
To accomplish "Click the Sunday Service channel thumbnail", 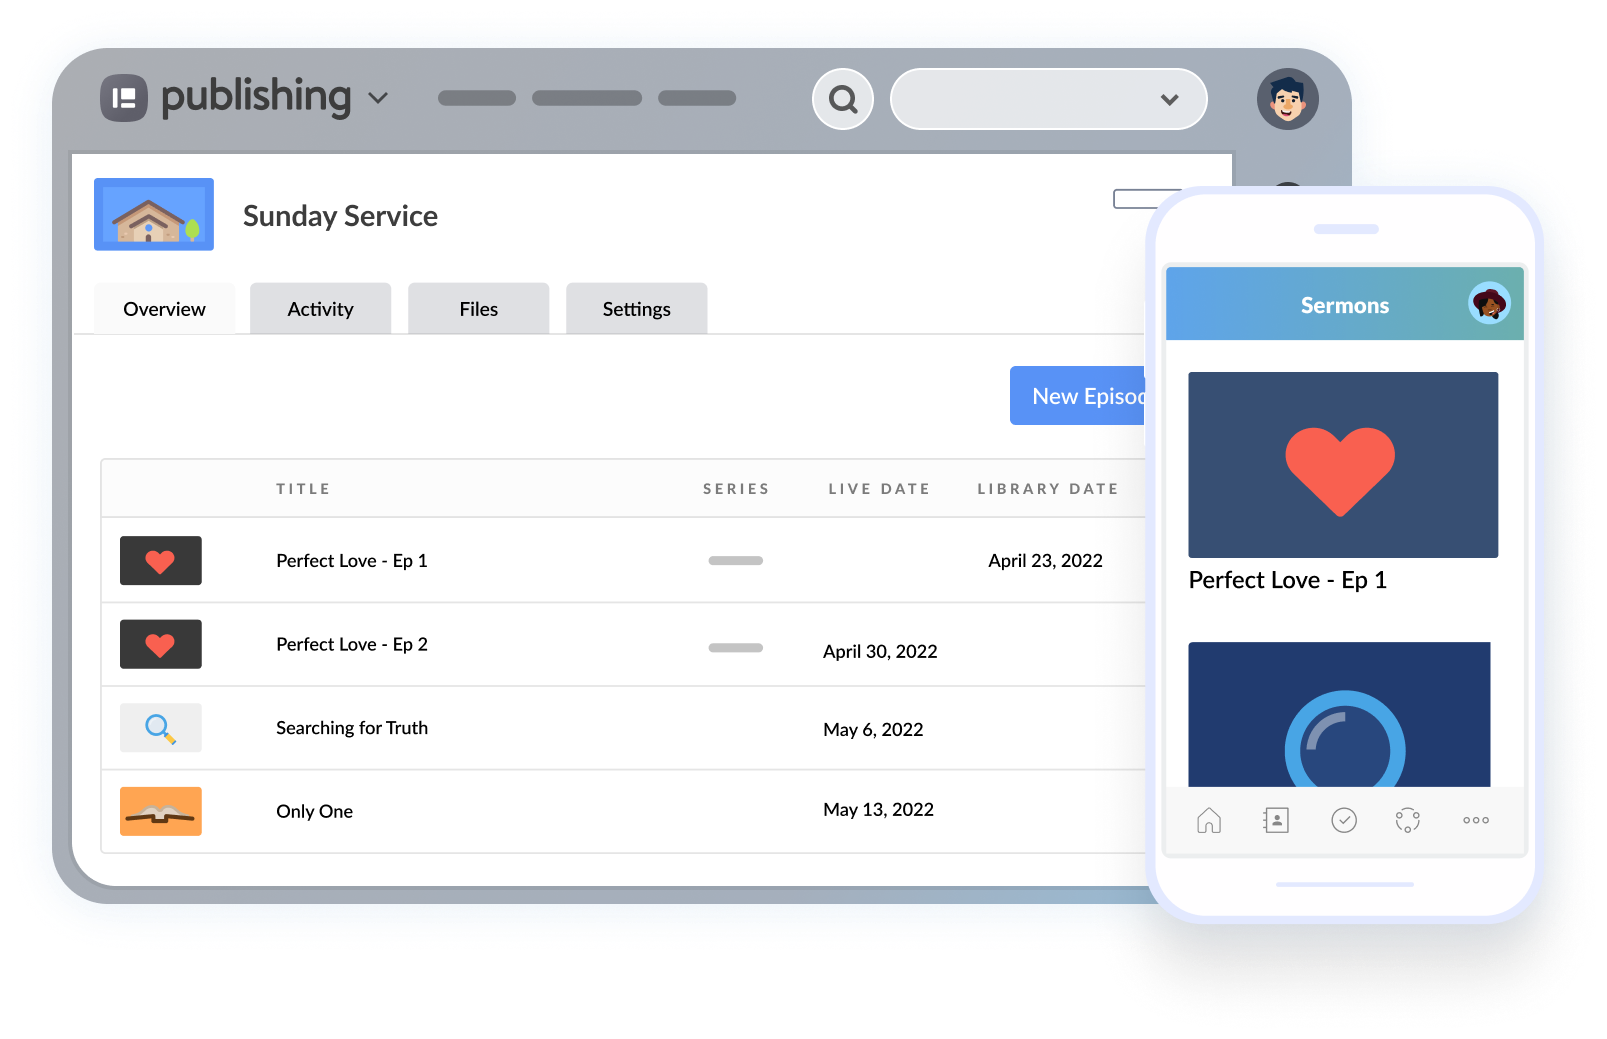I will pos(154,214).
